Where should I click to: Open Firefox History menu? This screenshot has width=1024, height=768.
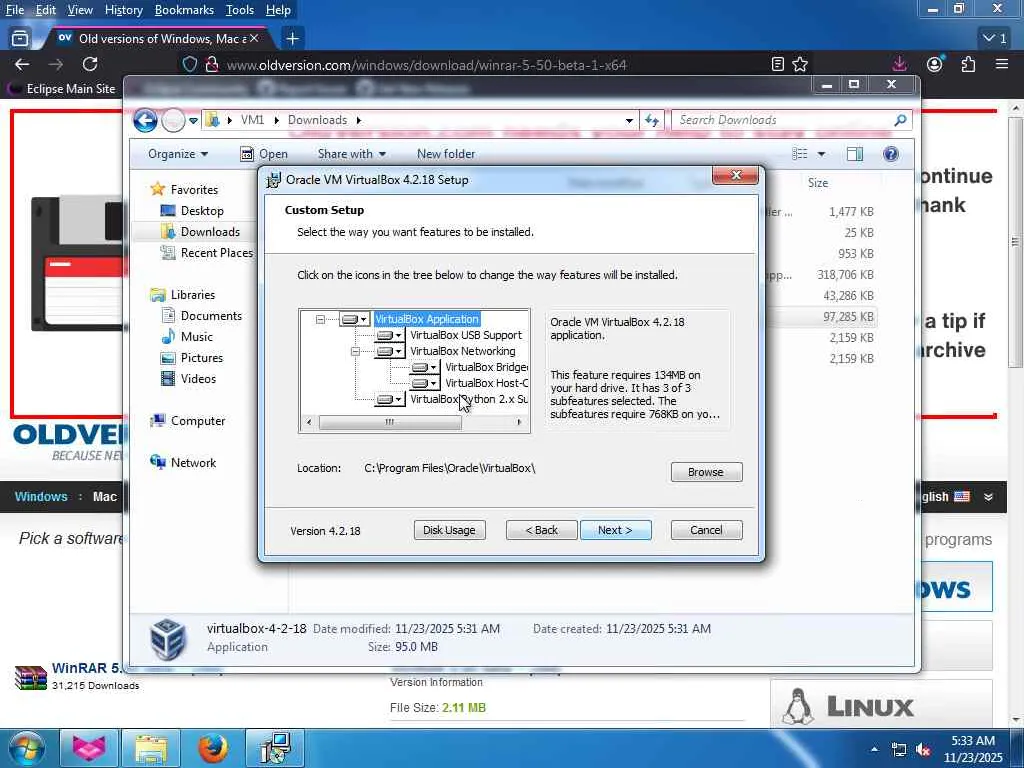pos(123,10)
